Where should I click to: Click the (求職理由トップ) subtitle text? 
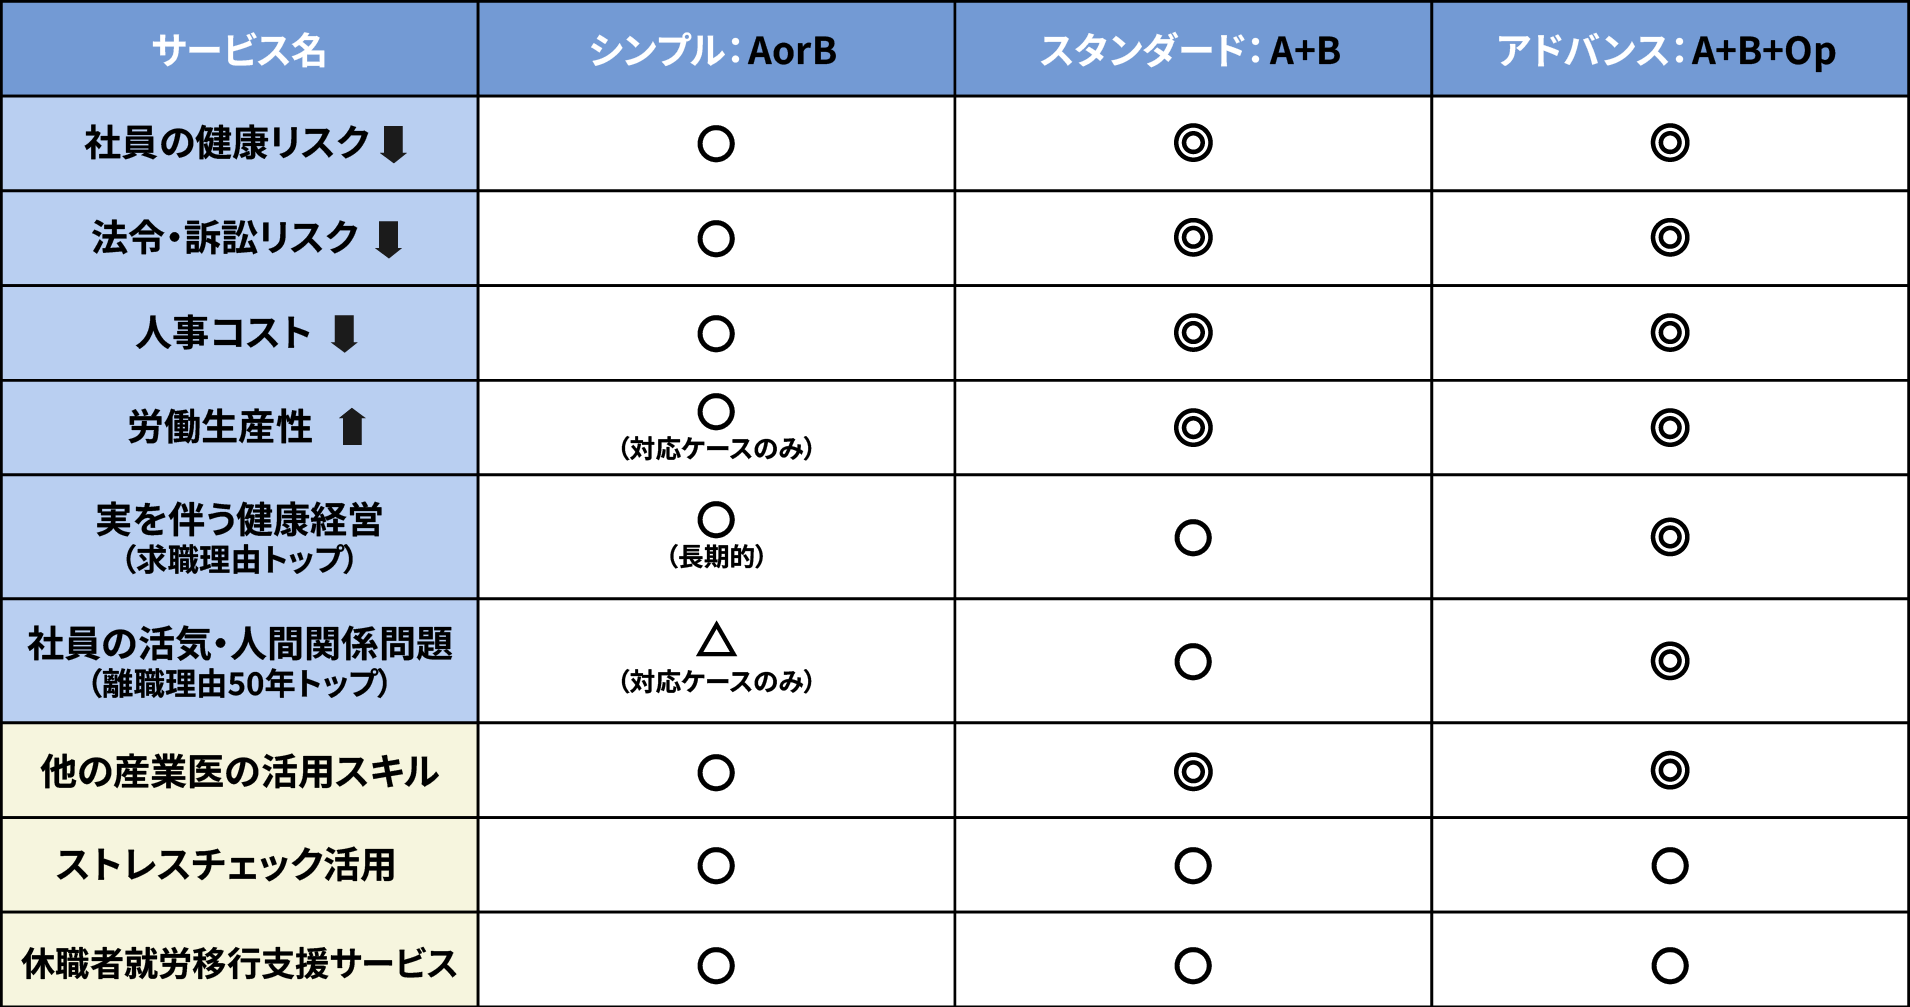point(239,559)
